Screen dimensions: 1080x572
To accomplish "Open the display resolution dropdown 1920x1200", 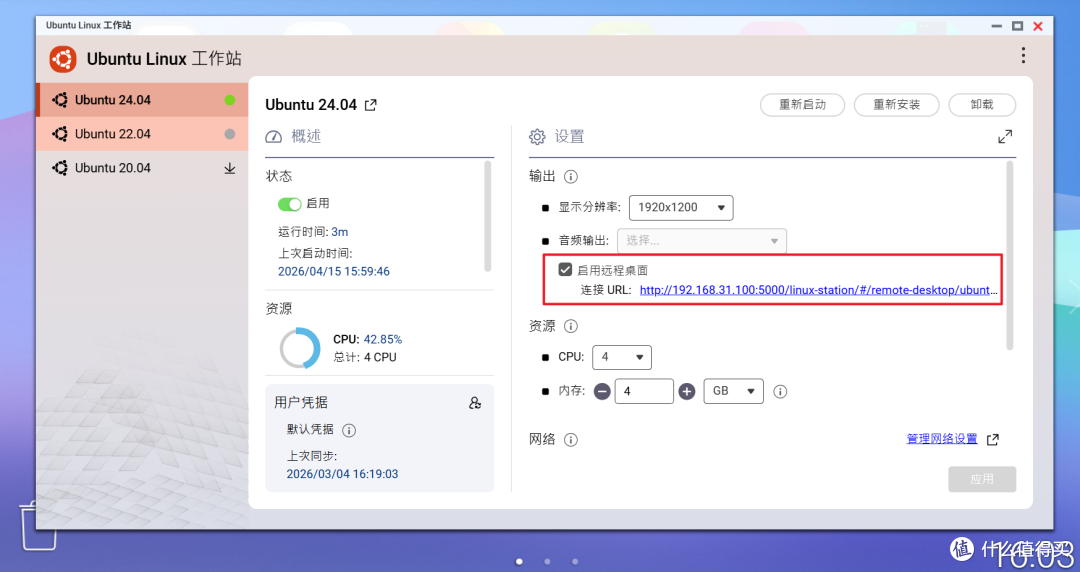I will click(x=681, y=207).
